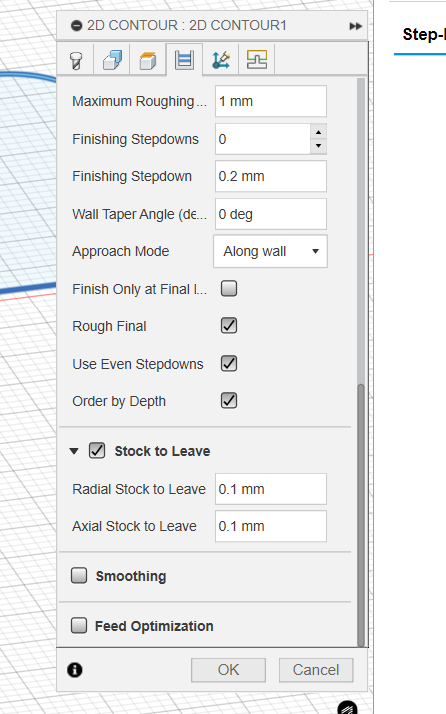Open the Geometry tab icon
This screenshot has width=446, height=714.
pyautogui.click(x=112, y=60)
